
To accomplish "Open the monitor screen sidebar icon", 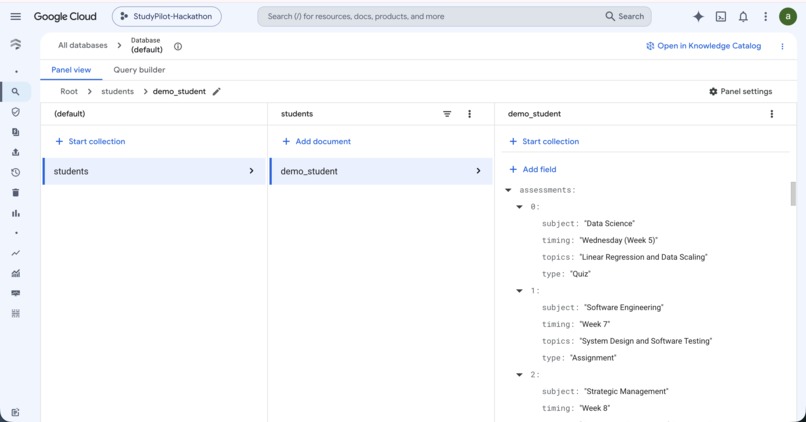I will (x=16, y=293).
